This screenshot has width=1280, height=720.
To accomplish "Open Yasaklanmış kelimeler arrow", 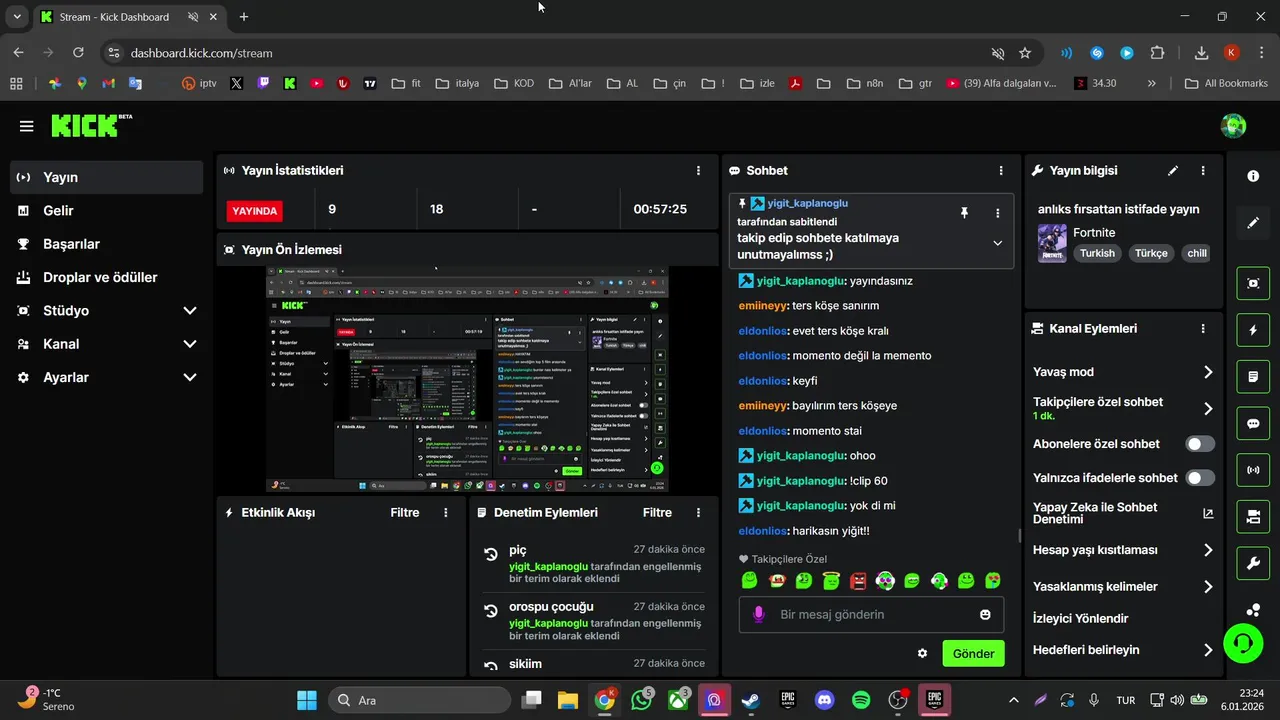I will tap(1208, 587).
